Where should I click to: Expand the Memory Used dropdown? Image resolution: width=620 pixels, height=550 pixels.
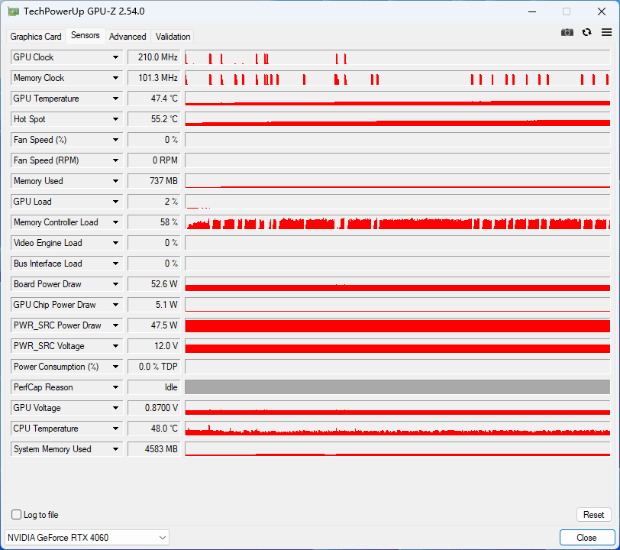(x=115, y=181)
